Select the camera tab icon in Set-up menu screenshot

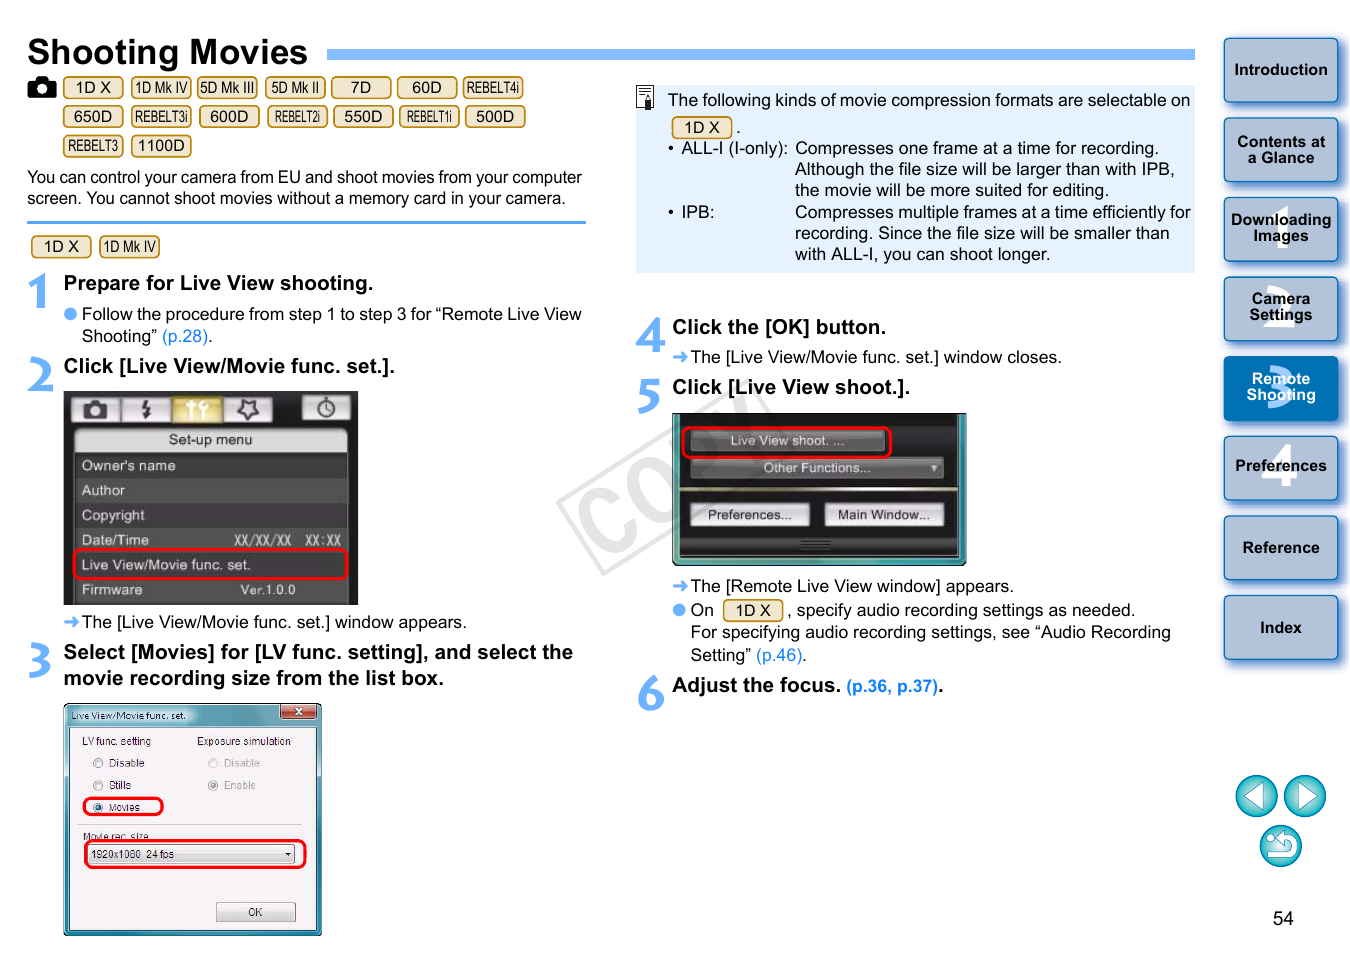click(96, 409)
